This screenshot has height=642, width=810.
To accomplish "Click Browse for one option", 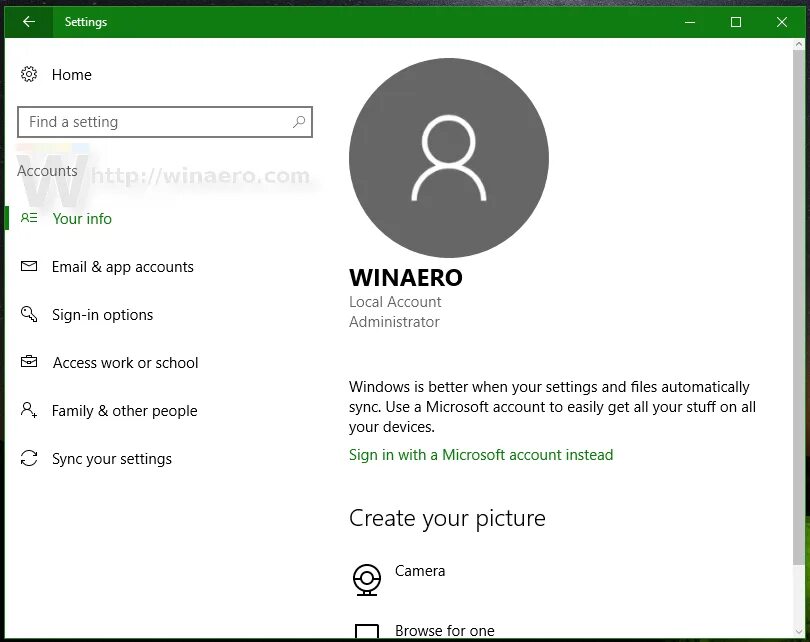I will pos(445,631).
